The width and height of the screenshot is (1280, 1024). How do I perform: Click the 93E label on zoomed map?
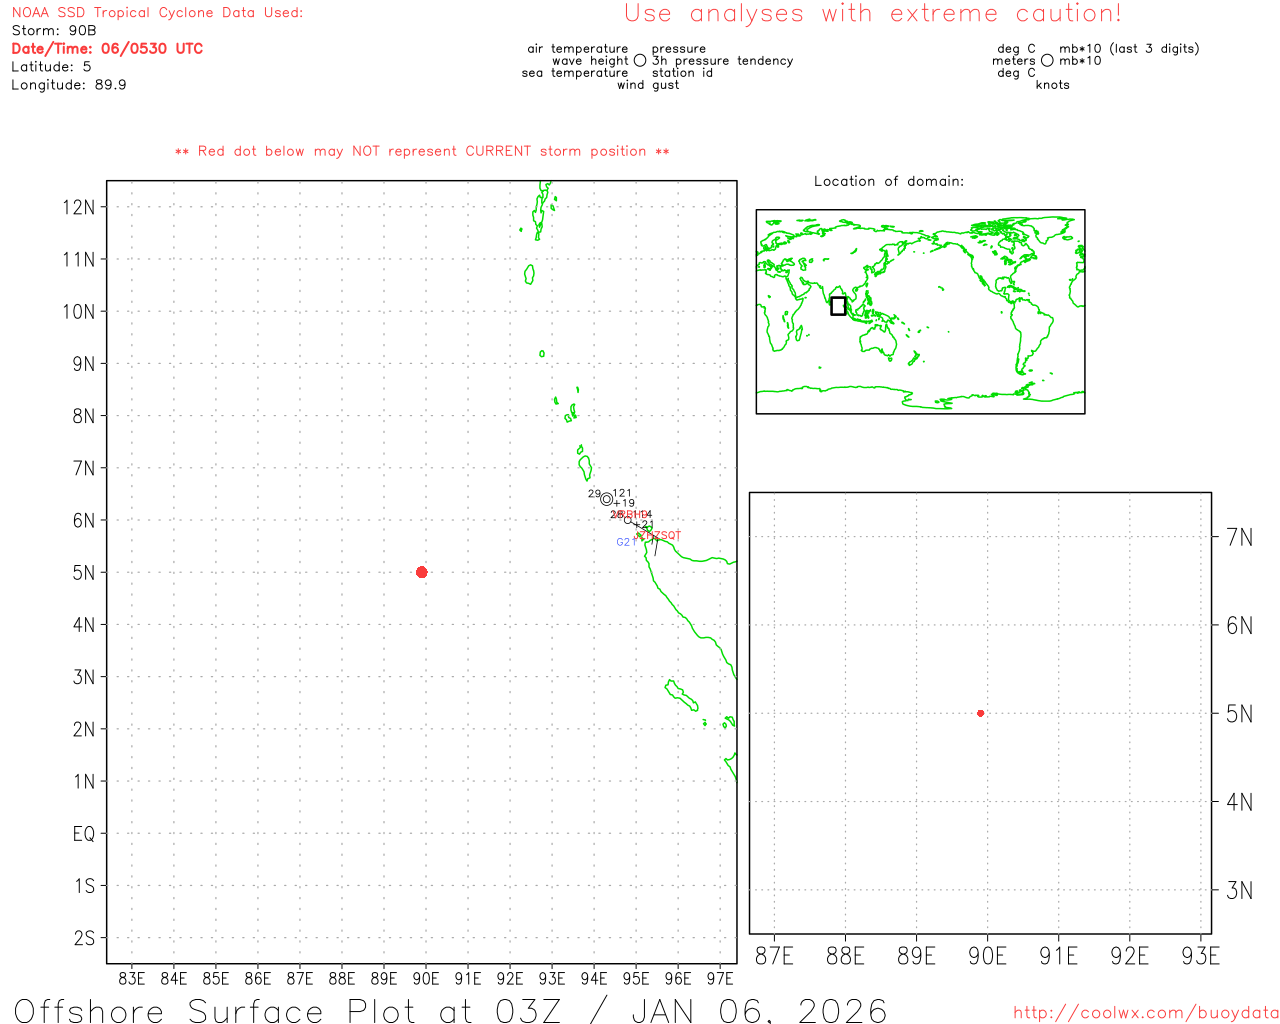[x=1200, y=957]
